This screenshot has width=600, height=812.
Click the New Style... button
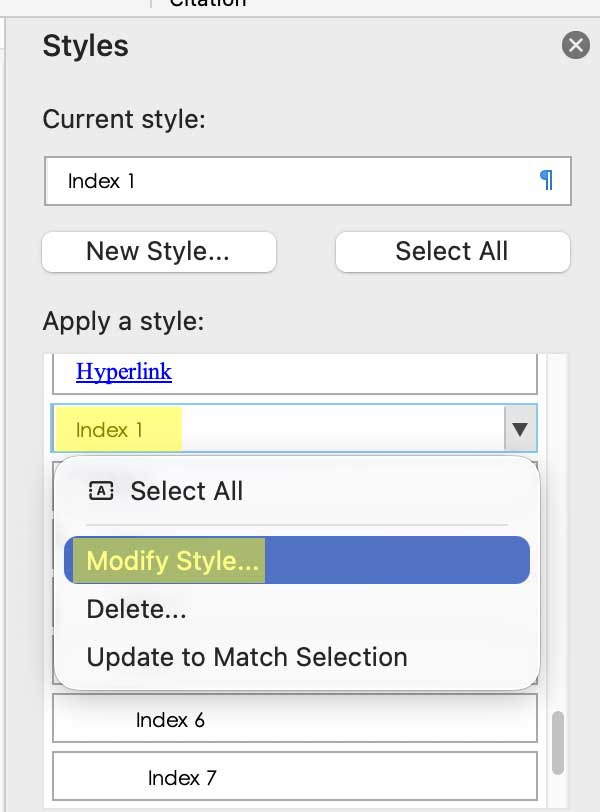tap(158, 252)
